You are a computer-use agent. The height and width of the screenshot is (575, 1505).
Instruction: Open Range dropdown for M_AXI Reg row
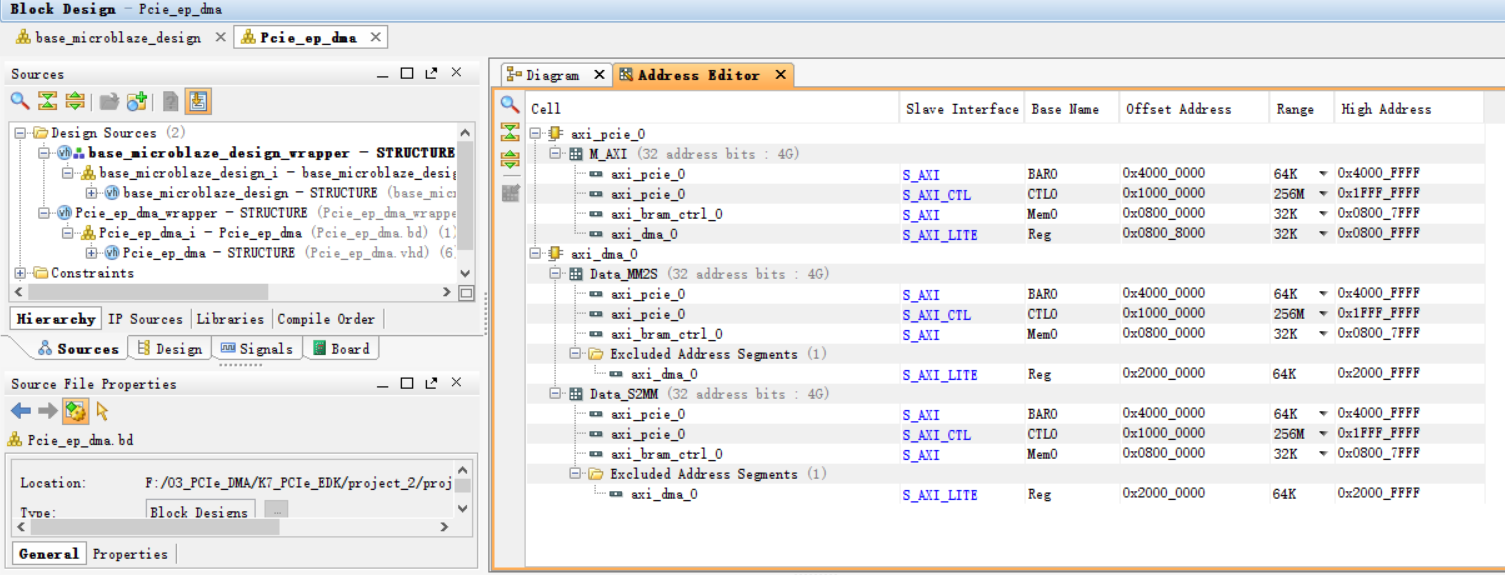click(1323, 234)
